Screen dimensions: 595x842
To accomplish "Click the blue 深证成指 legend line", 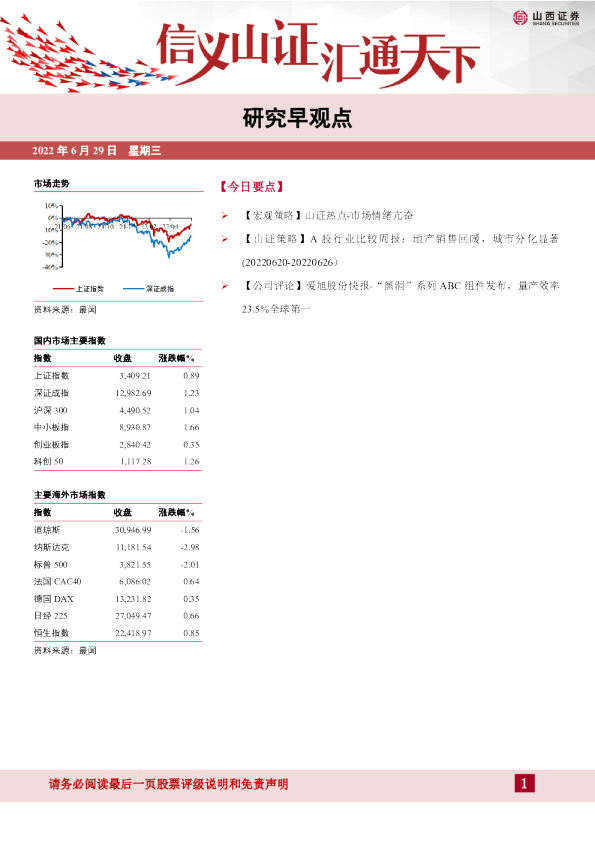I will coord(134,289).
